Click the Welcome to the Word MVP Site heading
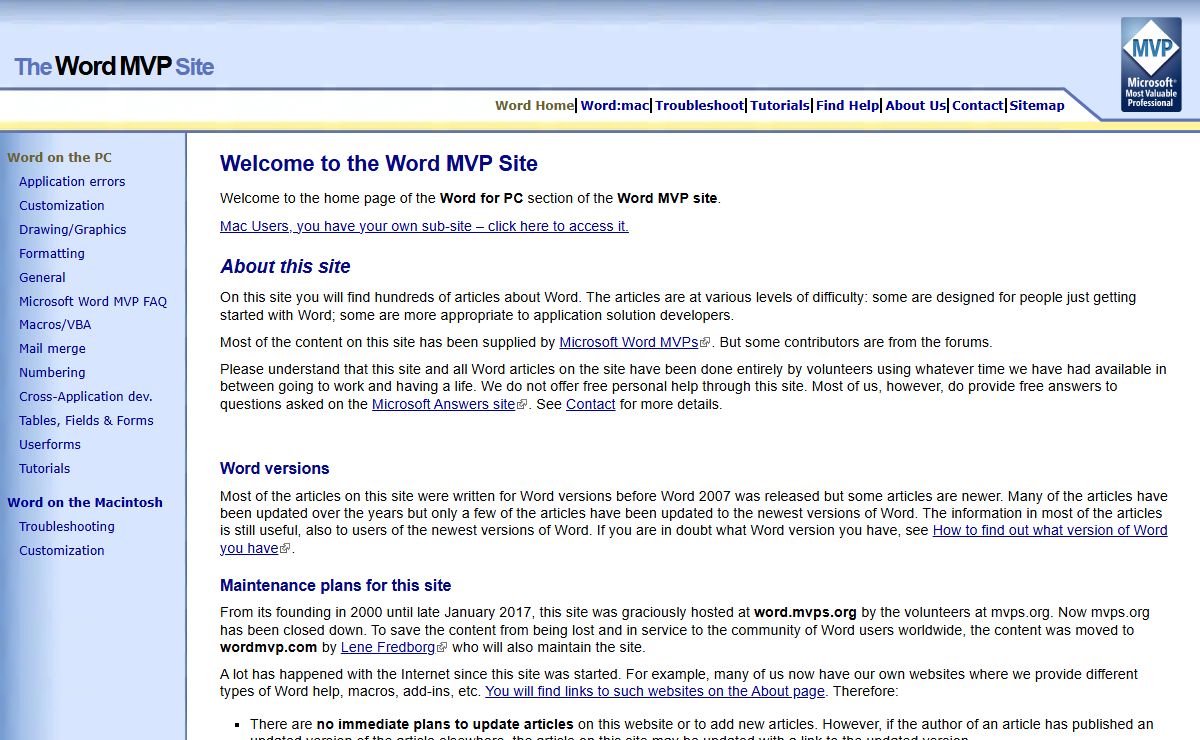Image resolution: width=1200 pixels, height=740 pixels. [x=379, y=164]
